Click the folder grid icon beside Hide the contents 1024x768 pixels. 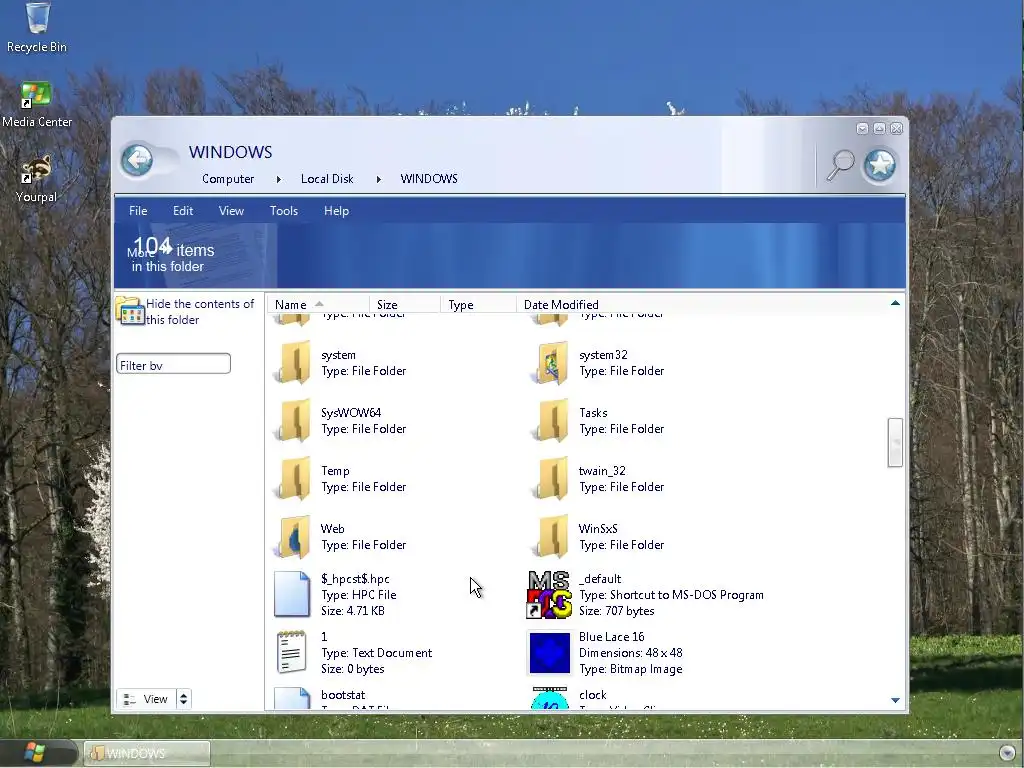point(130,311)
